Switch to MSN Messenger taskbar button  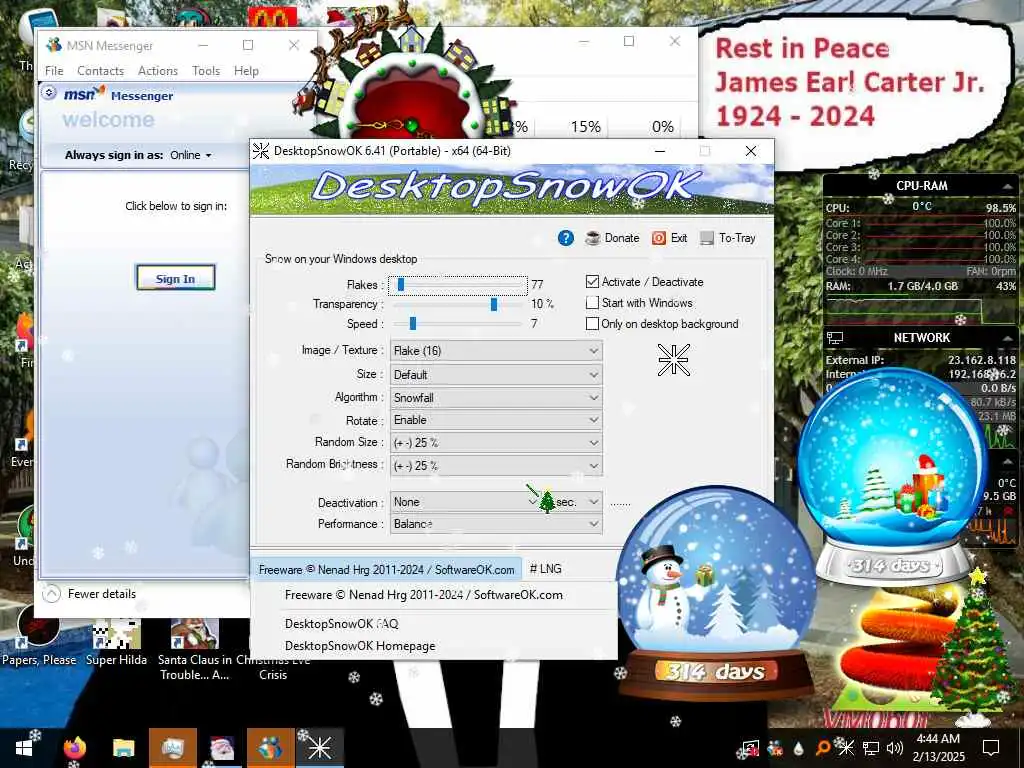point(270,748)
